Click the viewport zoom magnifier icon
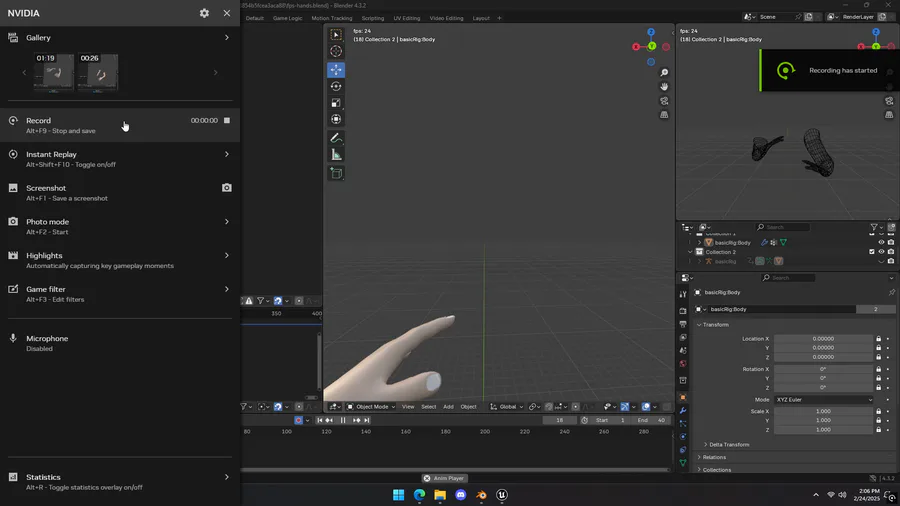Screen dimensions: 900x506 [664, 72]
